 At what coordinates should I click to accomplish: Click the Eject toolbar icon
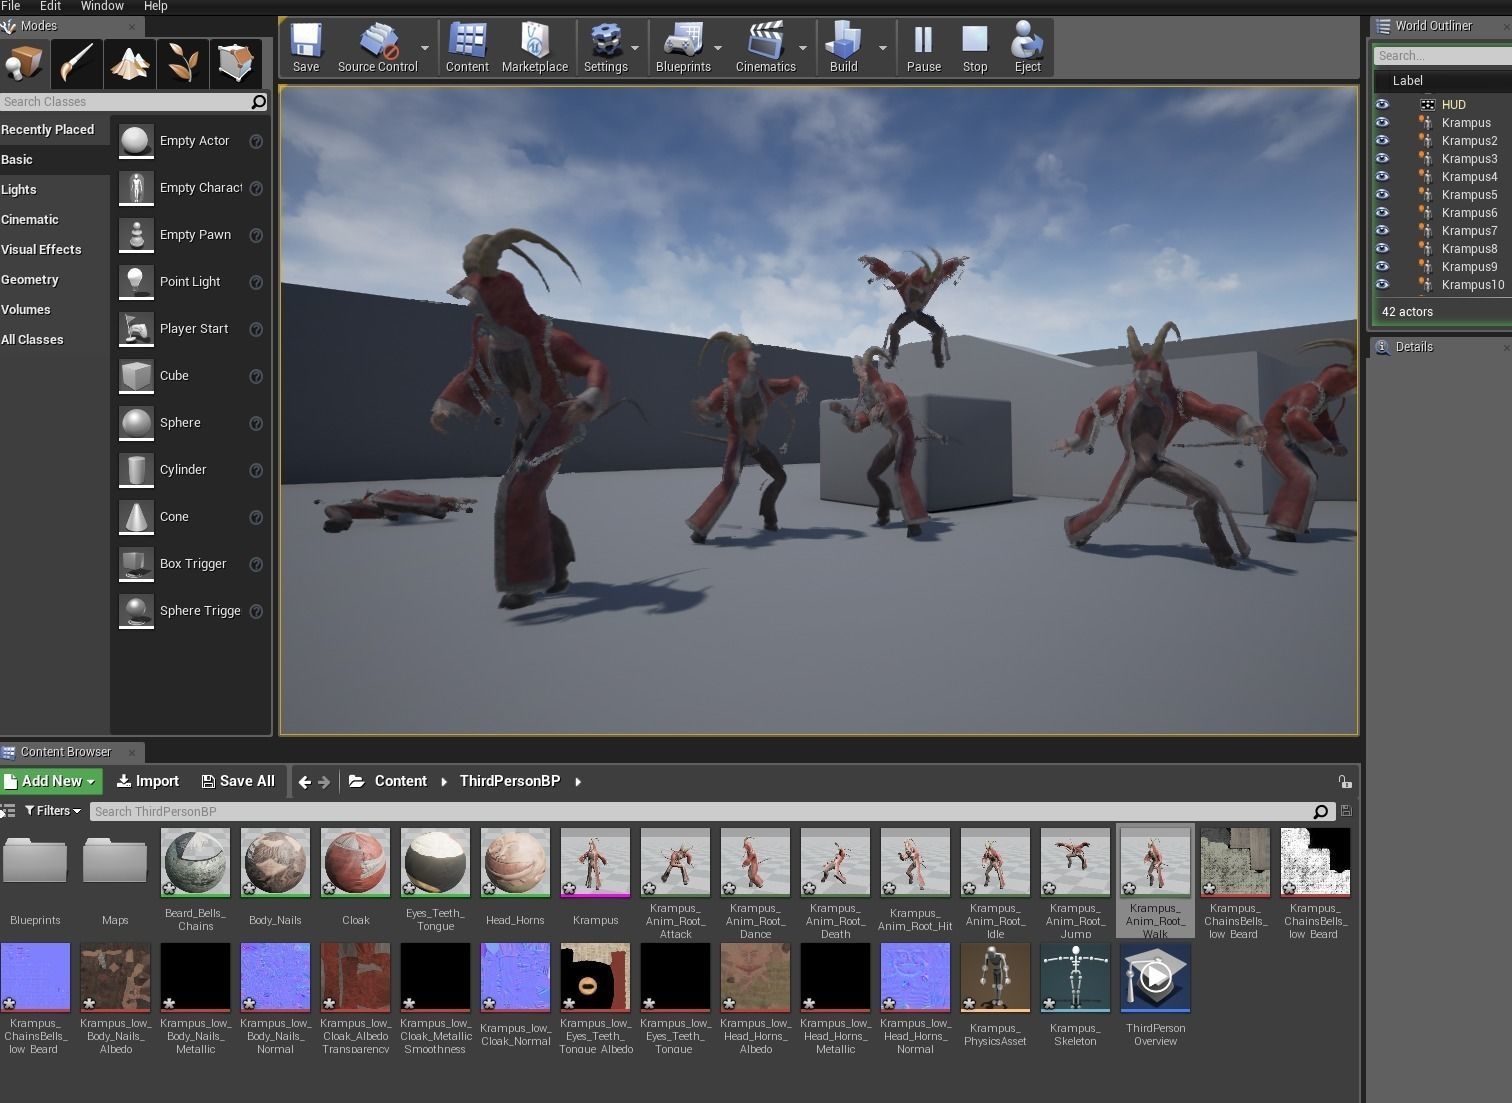pyautogui.click(x=1028, y=47)
